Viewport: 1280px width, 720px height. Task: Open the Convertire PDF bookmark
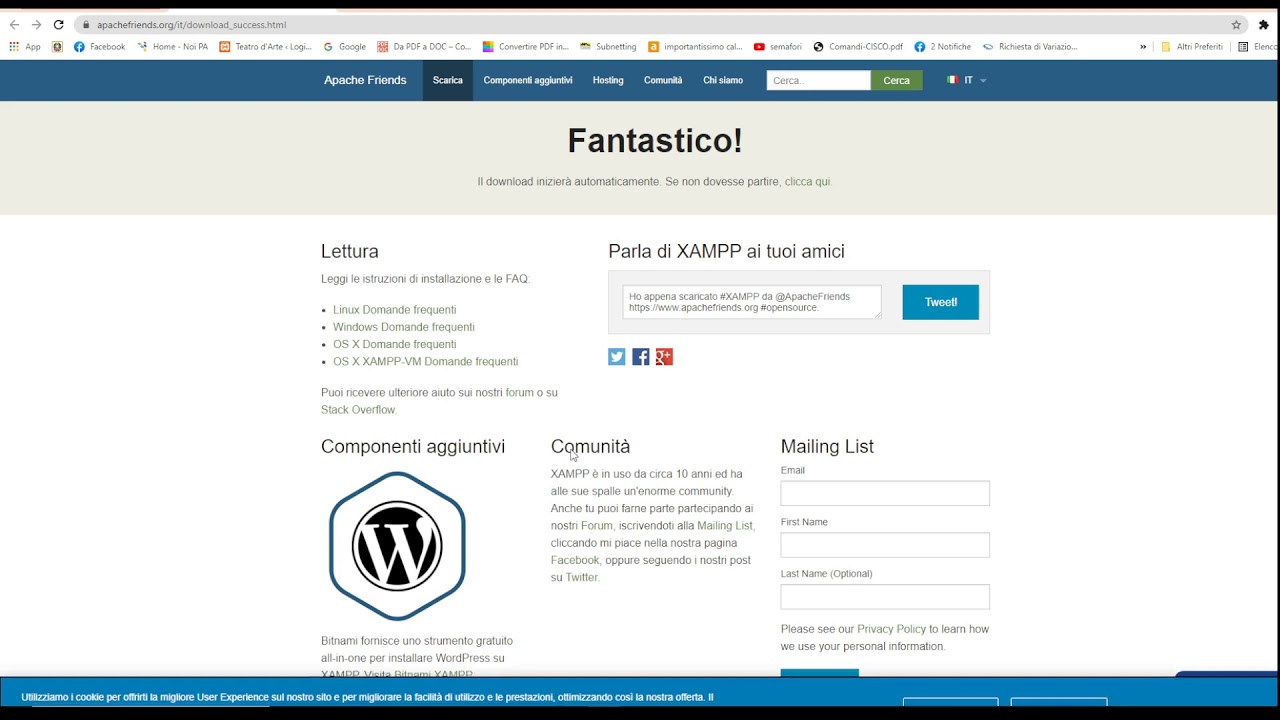click(x=526, y=47)
